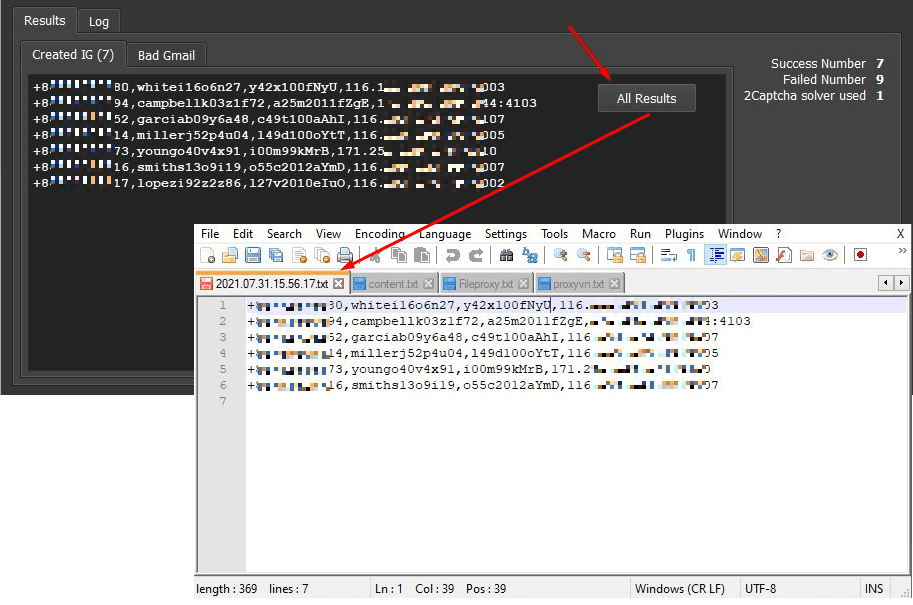Click the Monitoring eye icon in toolbar
This screenshot has height=605, width=913.
click(x=830, y=255)
